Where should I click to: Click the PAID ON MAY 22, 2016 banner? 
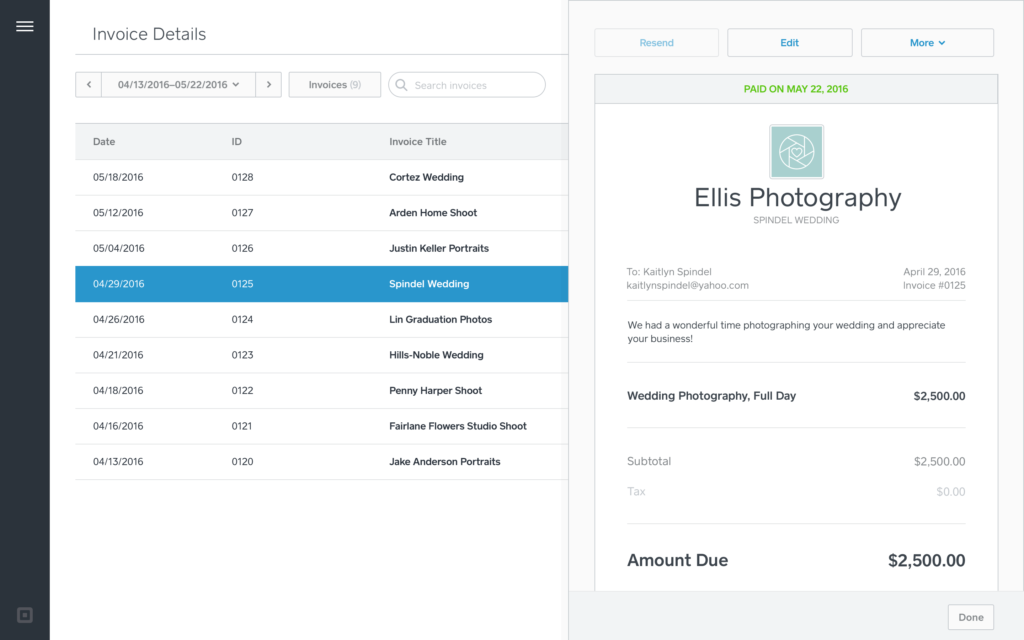796,88
